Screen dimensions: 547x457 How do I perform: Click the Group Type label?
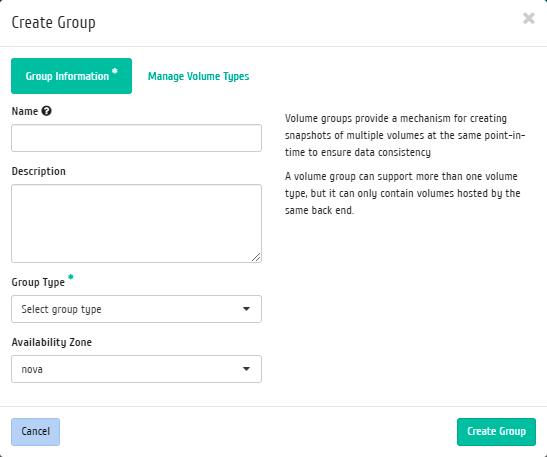point(38,282)
